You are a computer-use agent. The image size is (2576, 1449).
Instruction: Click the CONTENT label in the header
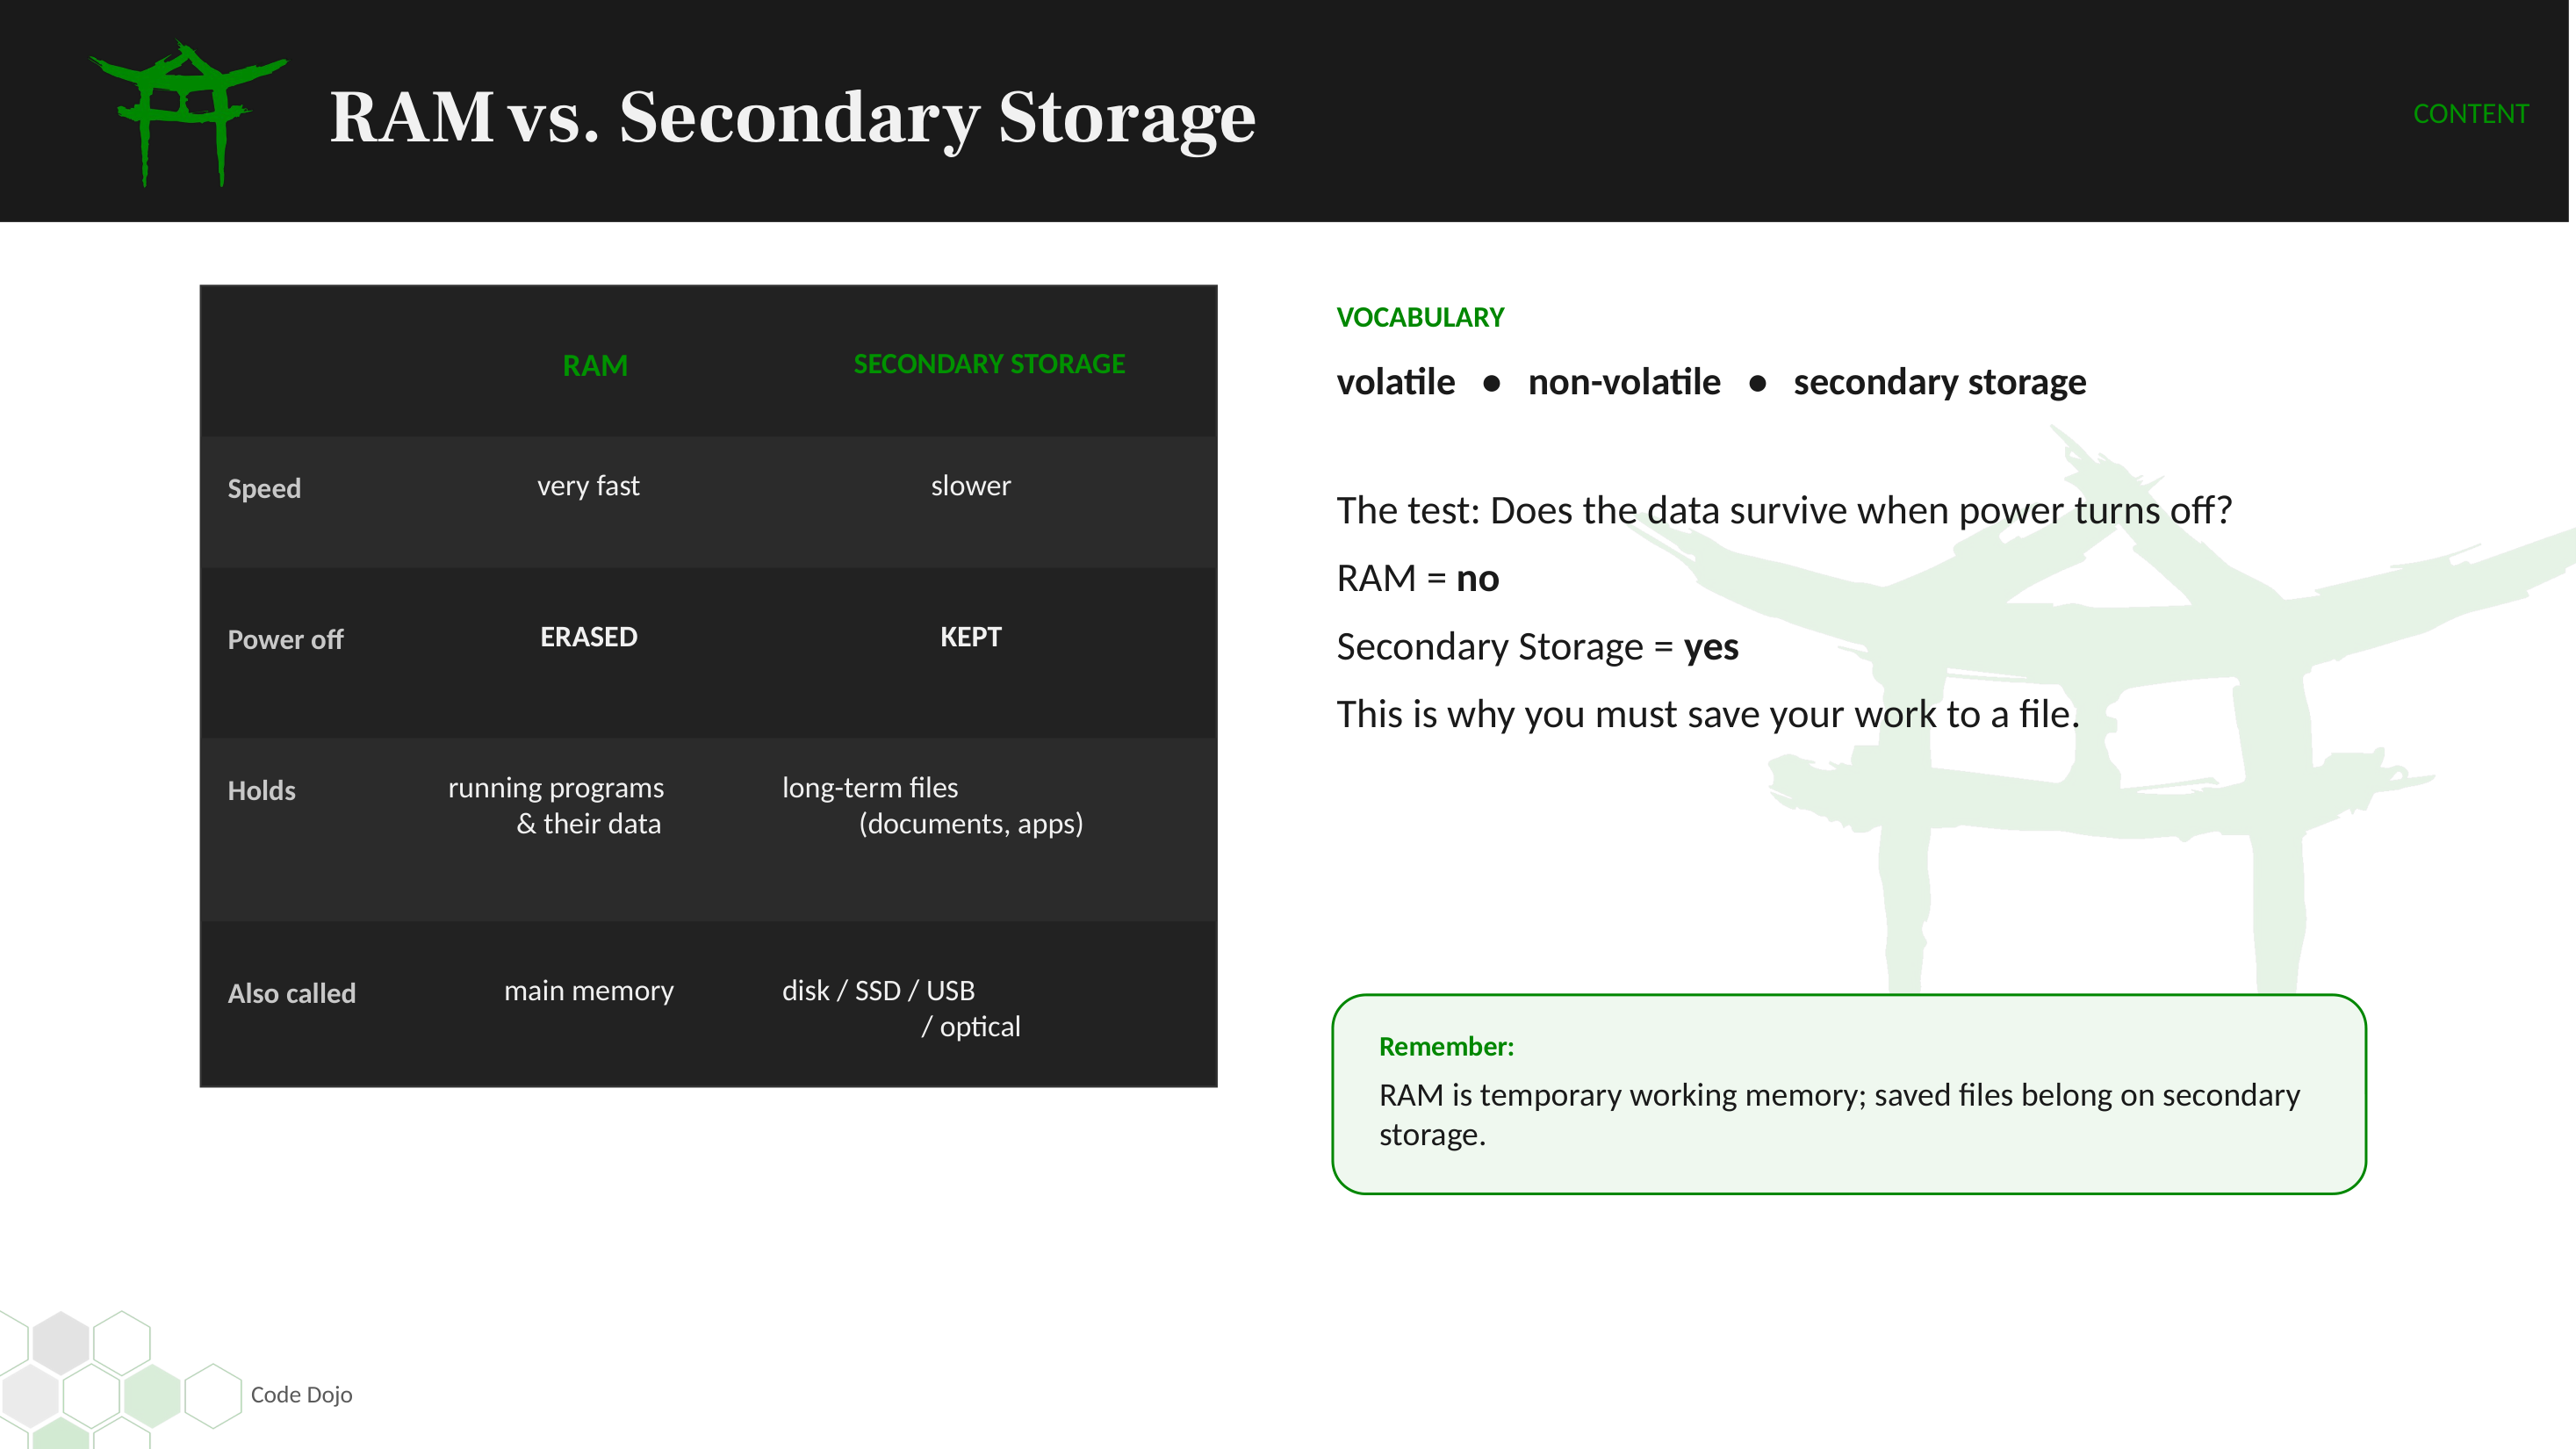pyautogui.click(x=2470, y=114)
